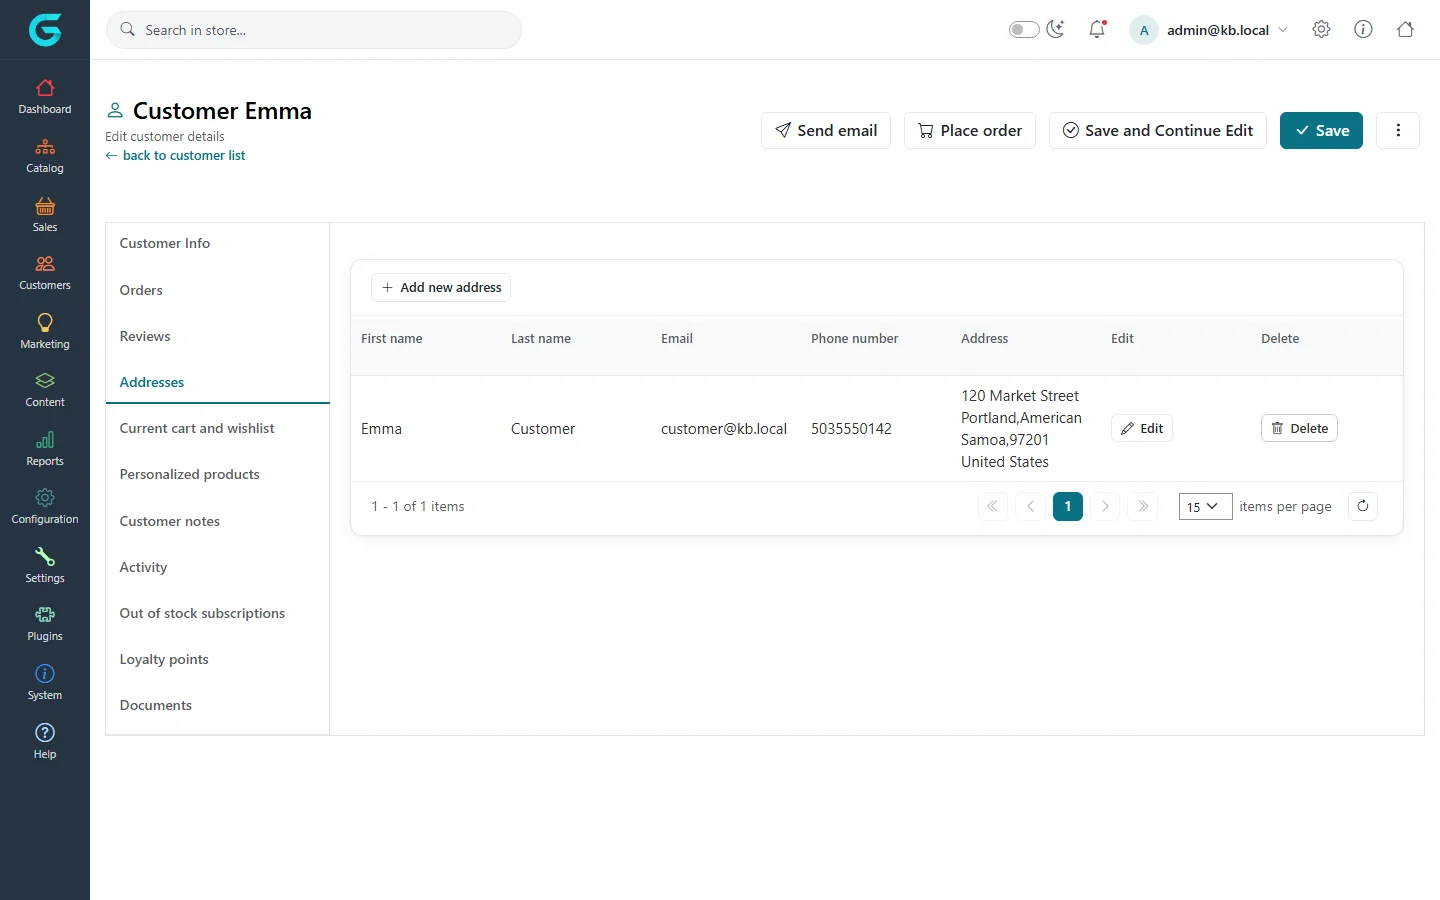Open the Sales basket icon
This screenshot has width=1440, height=900.
[45, 206]
